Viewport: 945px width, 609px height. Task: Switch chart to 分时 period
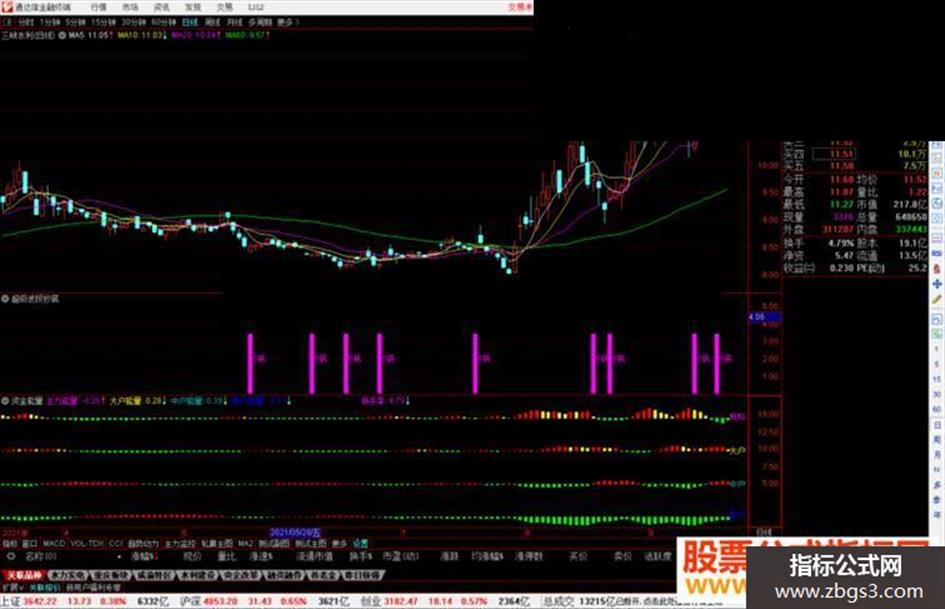point(25,22)
